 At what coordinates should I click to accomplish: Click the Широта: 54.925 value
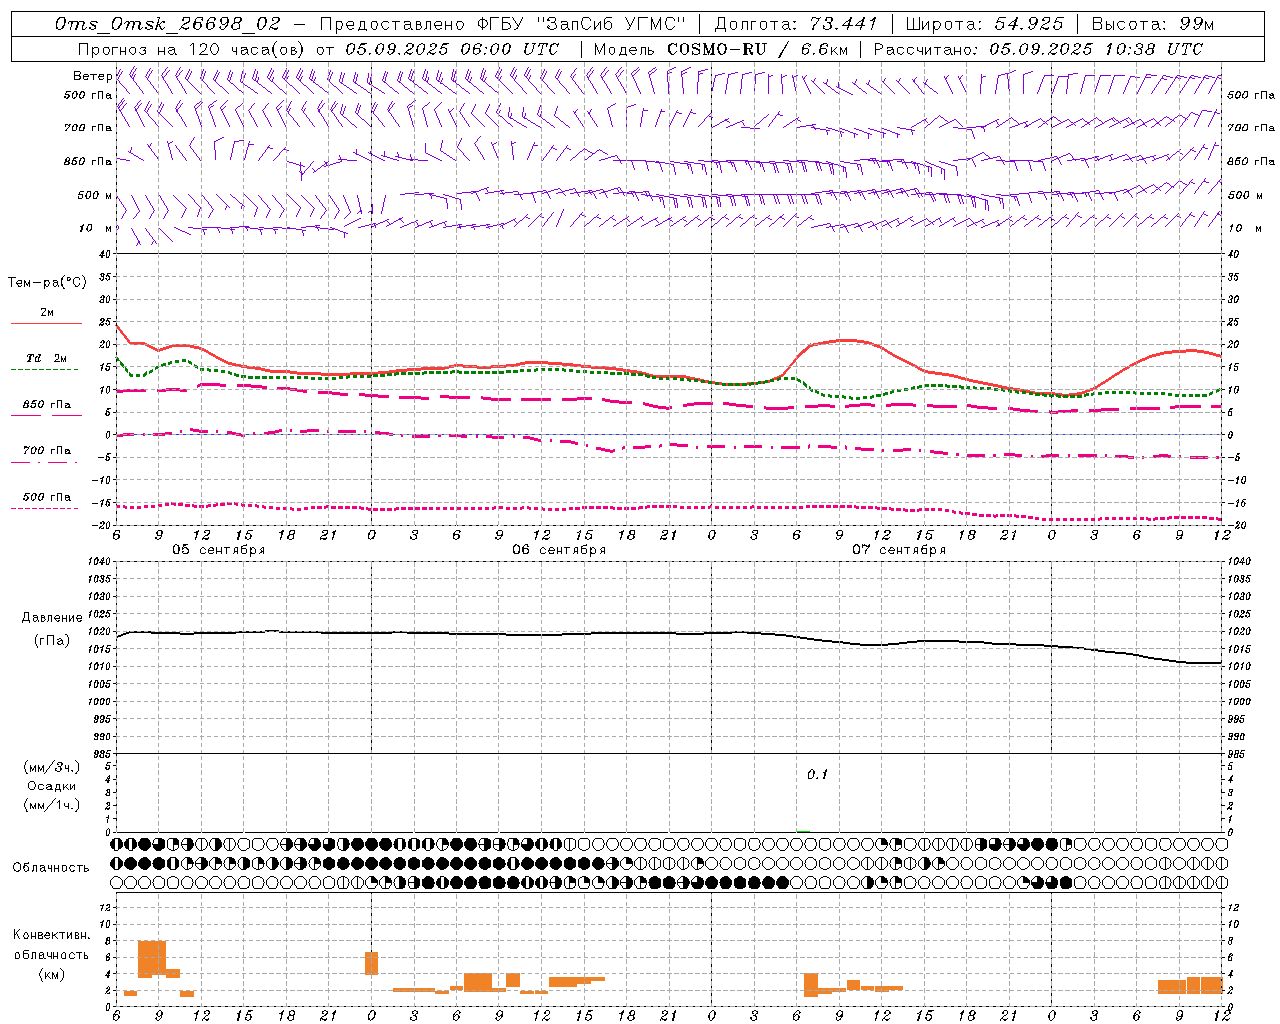pos(984,23)
